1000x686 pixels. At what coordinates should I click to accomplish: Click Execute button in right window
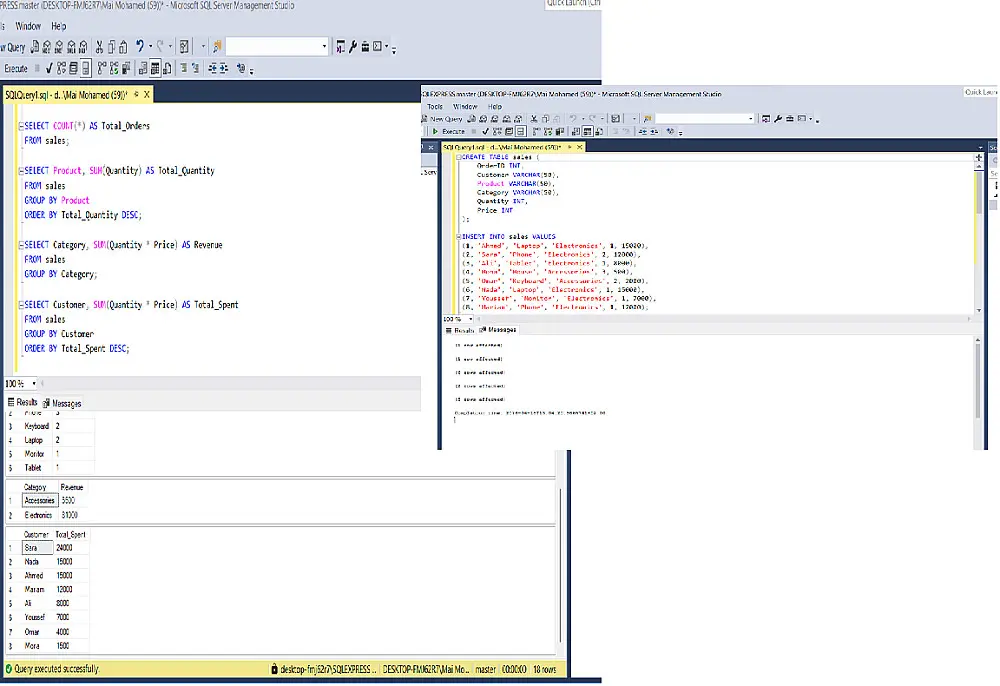[449, 132]
